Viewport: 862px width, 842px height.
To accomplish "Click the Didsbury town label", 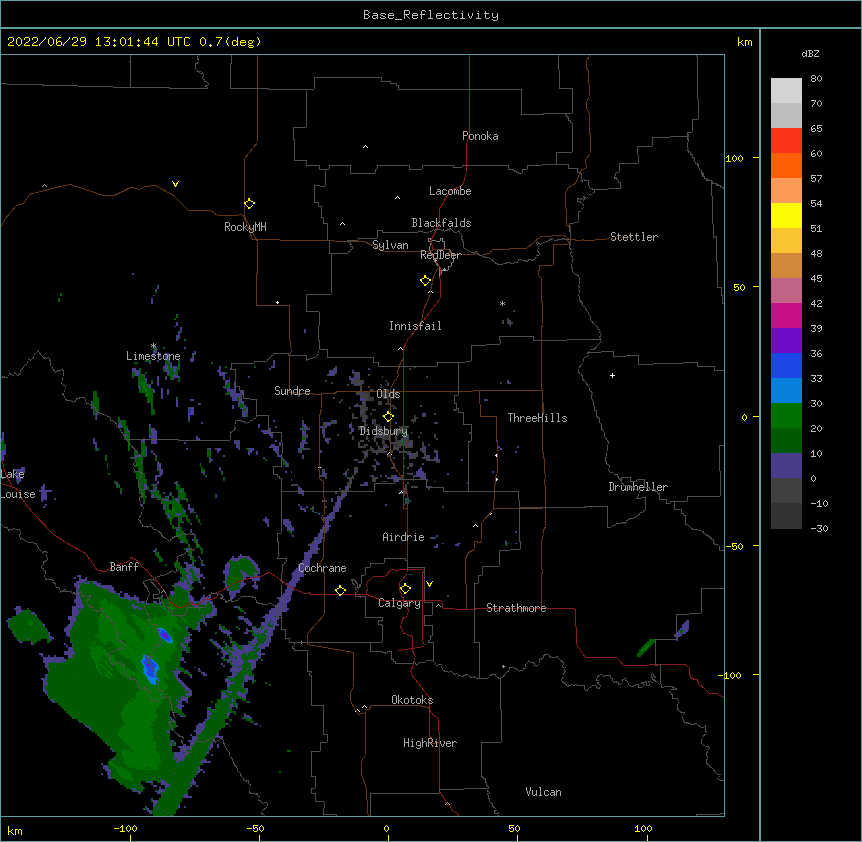I will (x=383, y=431).
